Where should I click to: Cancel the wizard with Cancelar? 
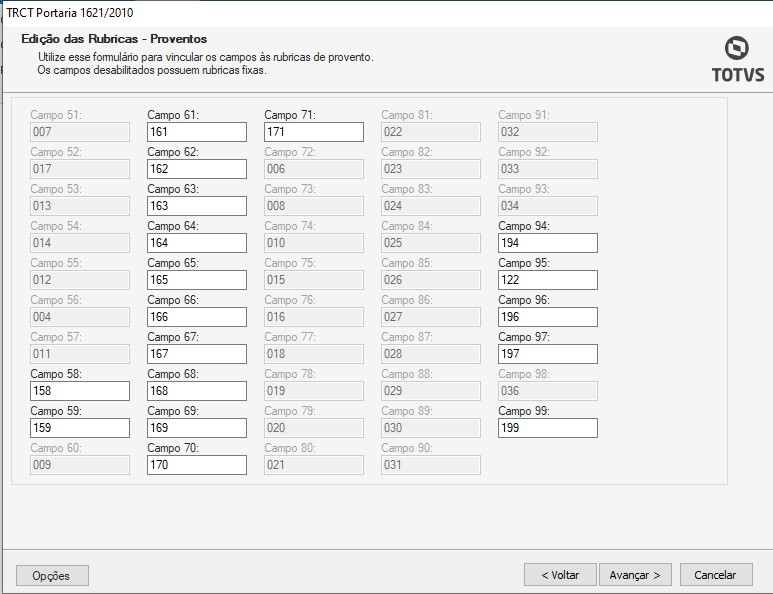[x=716, y=575]
